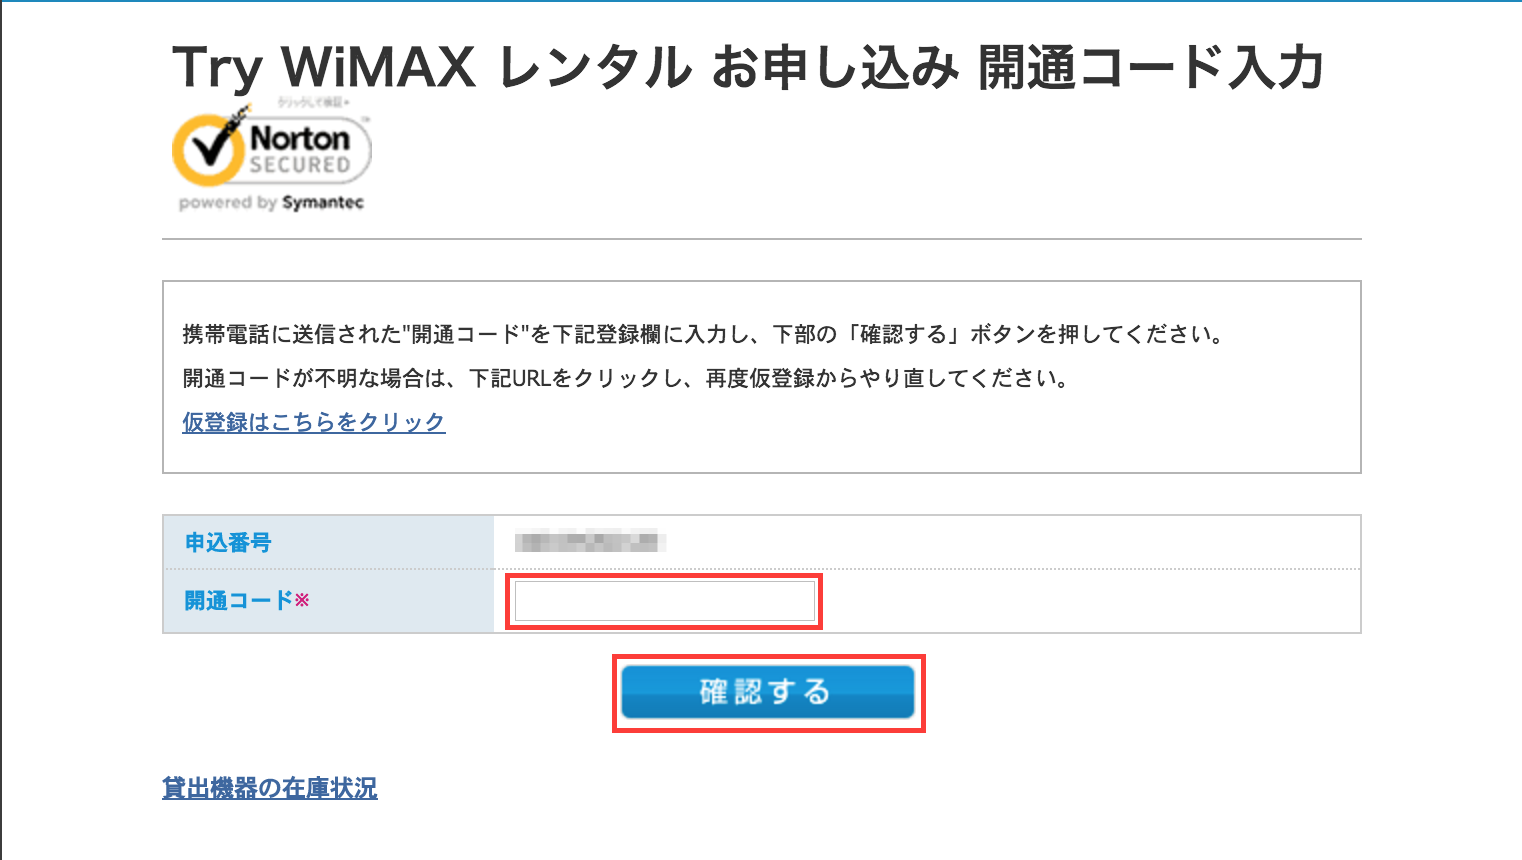The image size is (1522, 860).
Task: Click the 開通コード※ row label
Action: (246, 601)
